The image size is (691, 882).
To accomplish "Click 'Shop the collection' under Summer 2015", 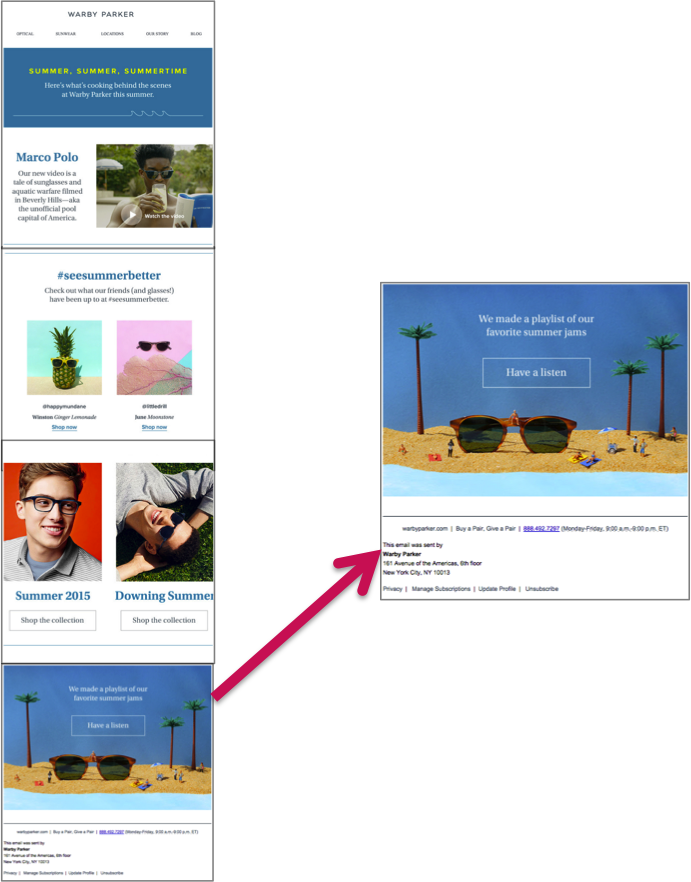I will coord(52,620).
